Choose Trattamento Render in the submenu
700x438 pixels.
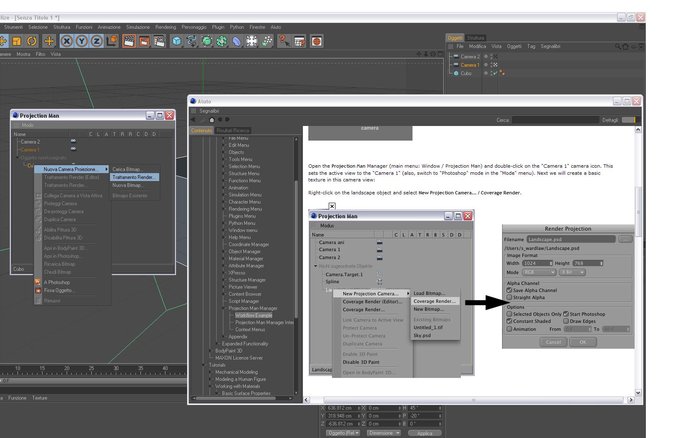coord(134,177)
